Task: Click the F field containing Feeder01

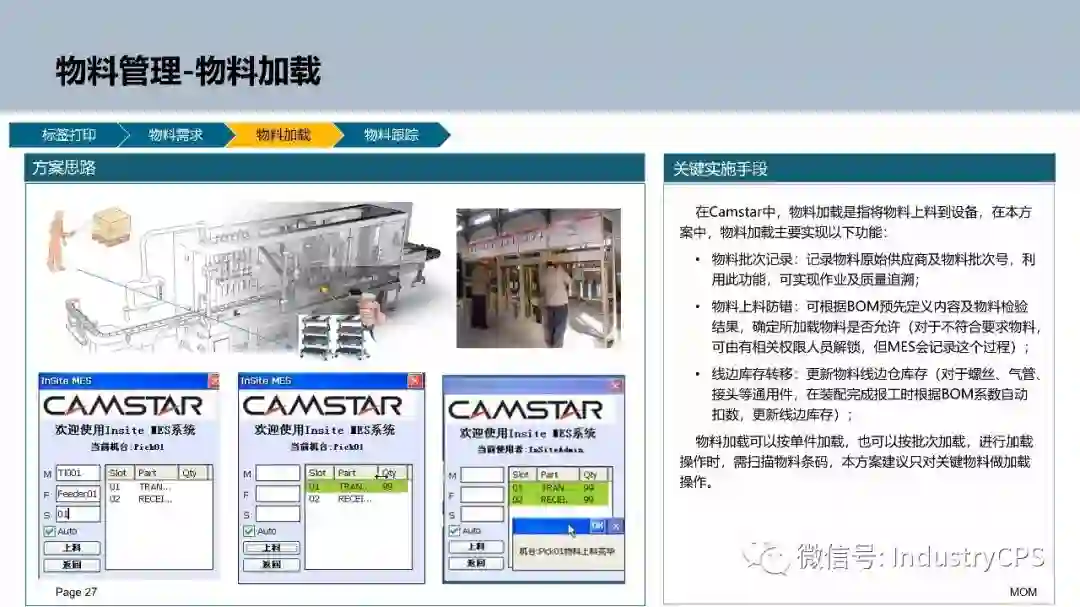Action: pos(78,494)
